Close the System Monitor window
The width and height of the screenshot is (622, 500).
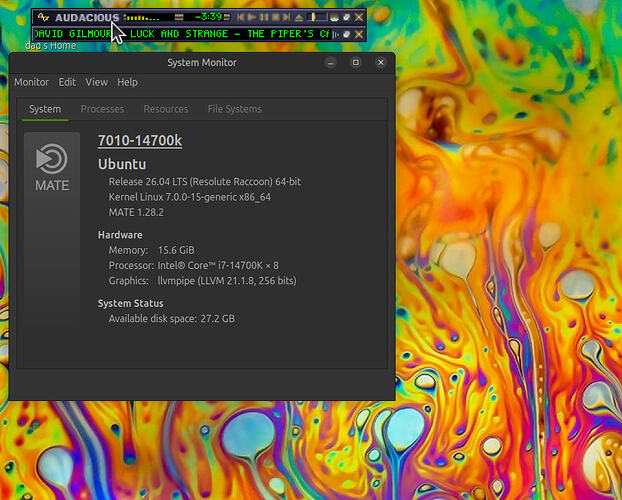(x=381, y=62)
